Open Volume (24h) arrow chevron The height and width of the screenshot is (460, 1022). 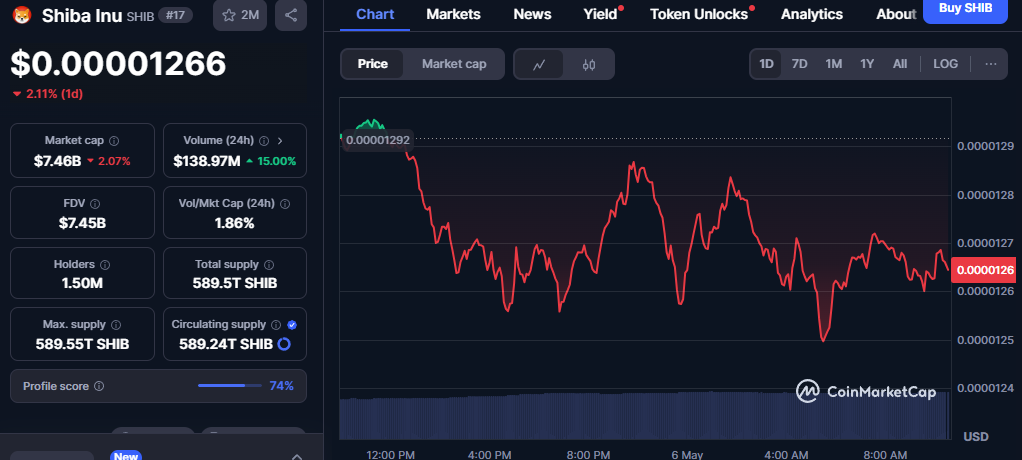[280, 141]
